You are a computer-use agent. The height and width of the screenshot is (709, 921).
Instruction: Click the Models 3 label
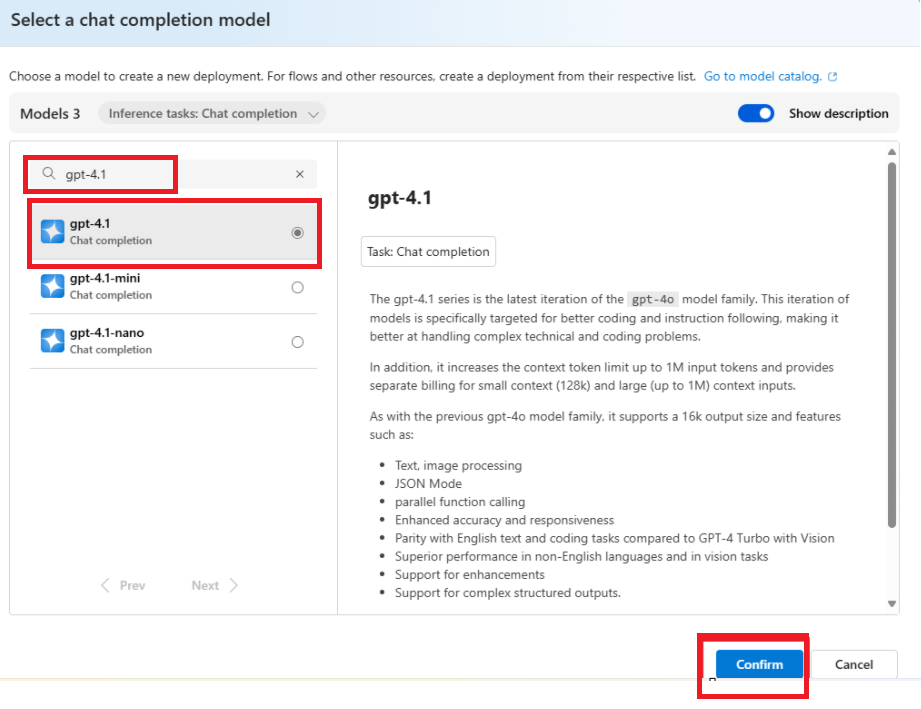[50, 113]
